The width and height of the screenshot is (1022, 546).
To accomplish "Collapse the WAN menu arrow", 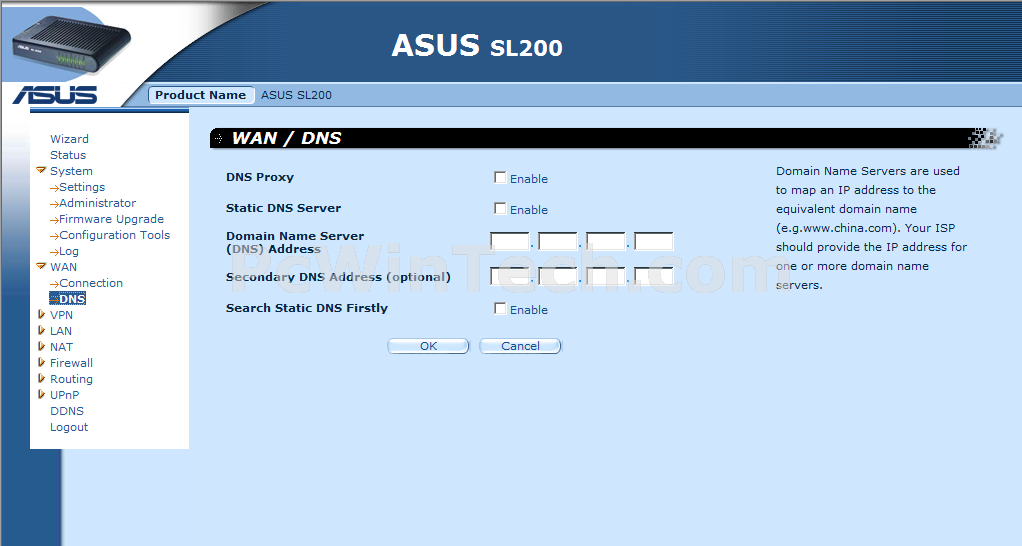I will tap(41, 266).
